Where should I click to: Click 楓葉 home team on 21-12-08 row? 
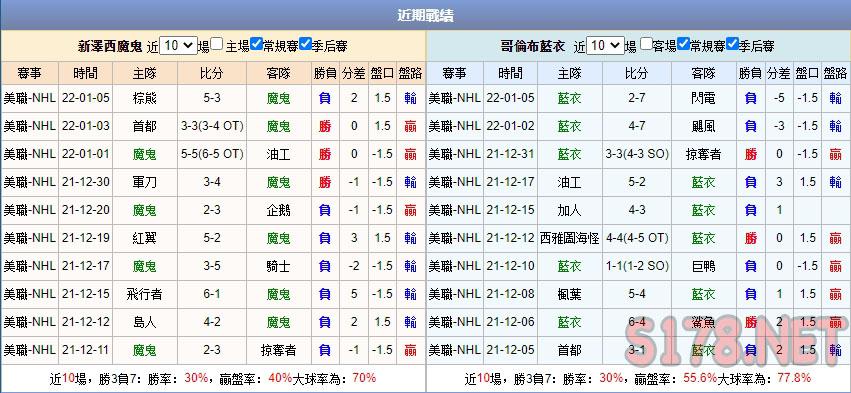(569, 294)
